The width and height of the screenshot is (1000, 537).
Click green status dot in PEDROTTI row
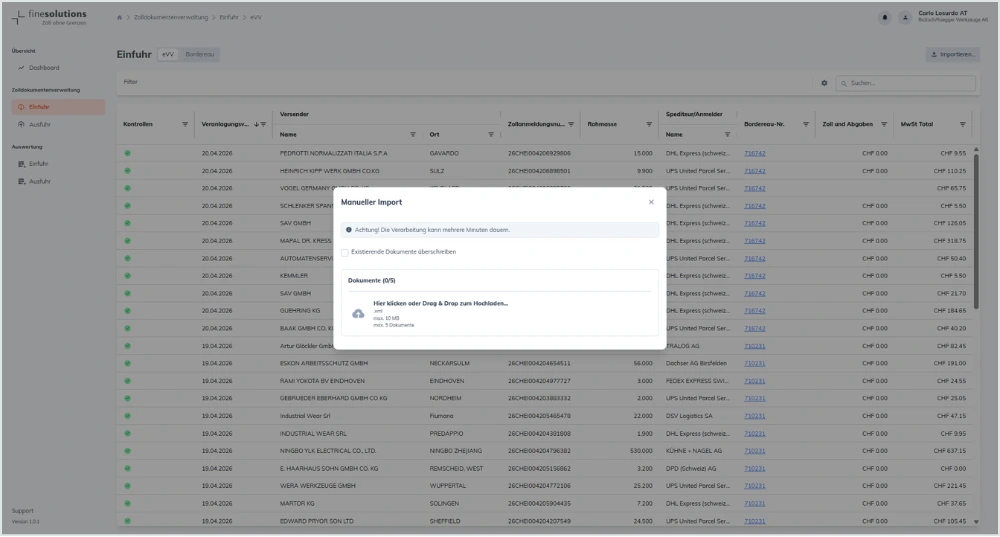(x=128, y=154)
